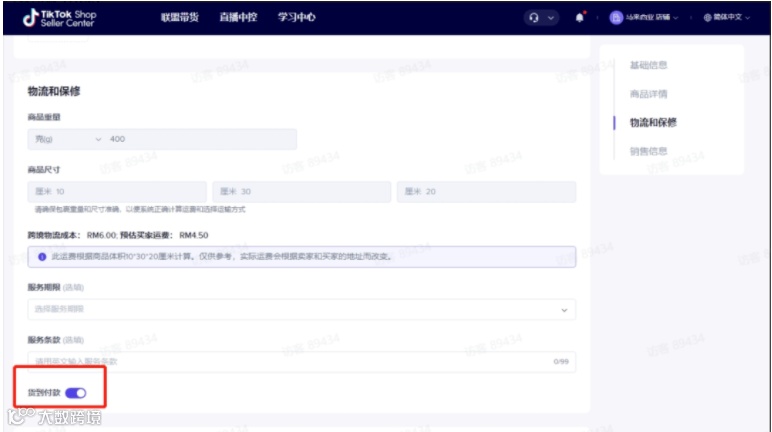The height and width of the screenshot is (432, 772).
Task: Jump to 销售信息 section
Action: click(648, 151)
